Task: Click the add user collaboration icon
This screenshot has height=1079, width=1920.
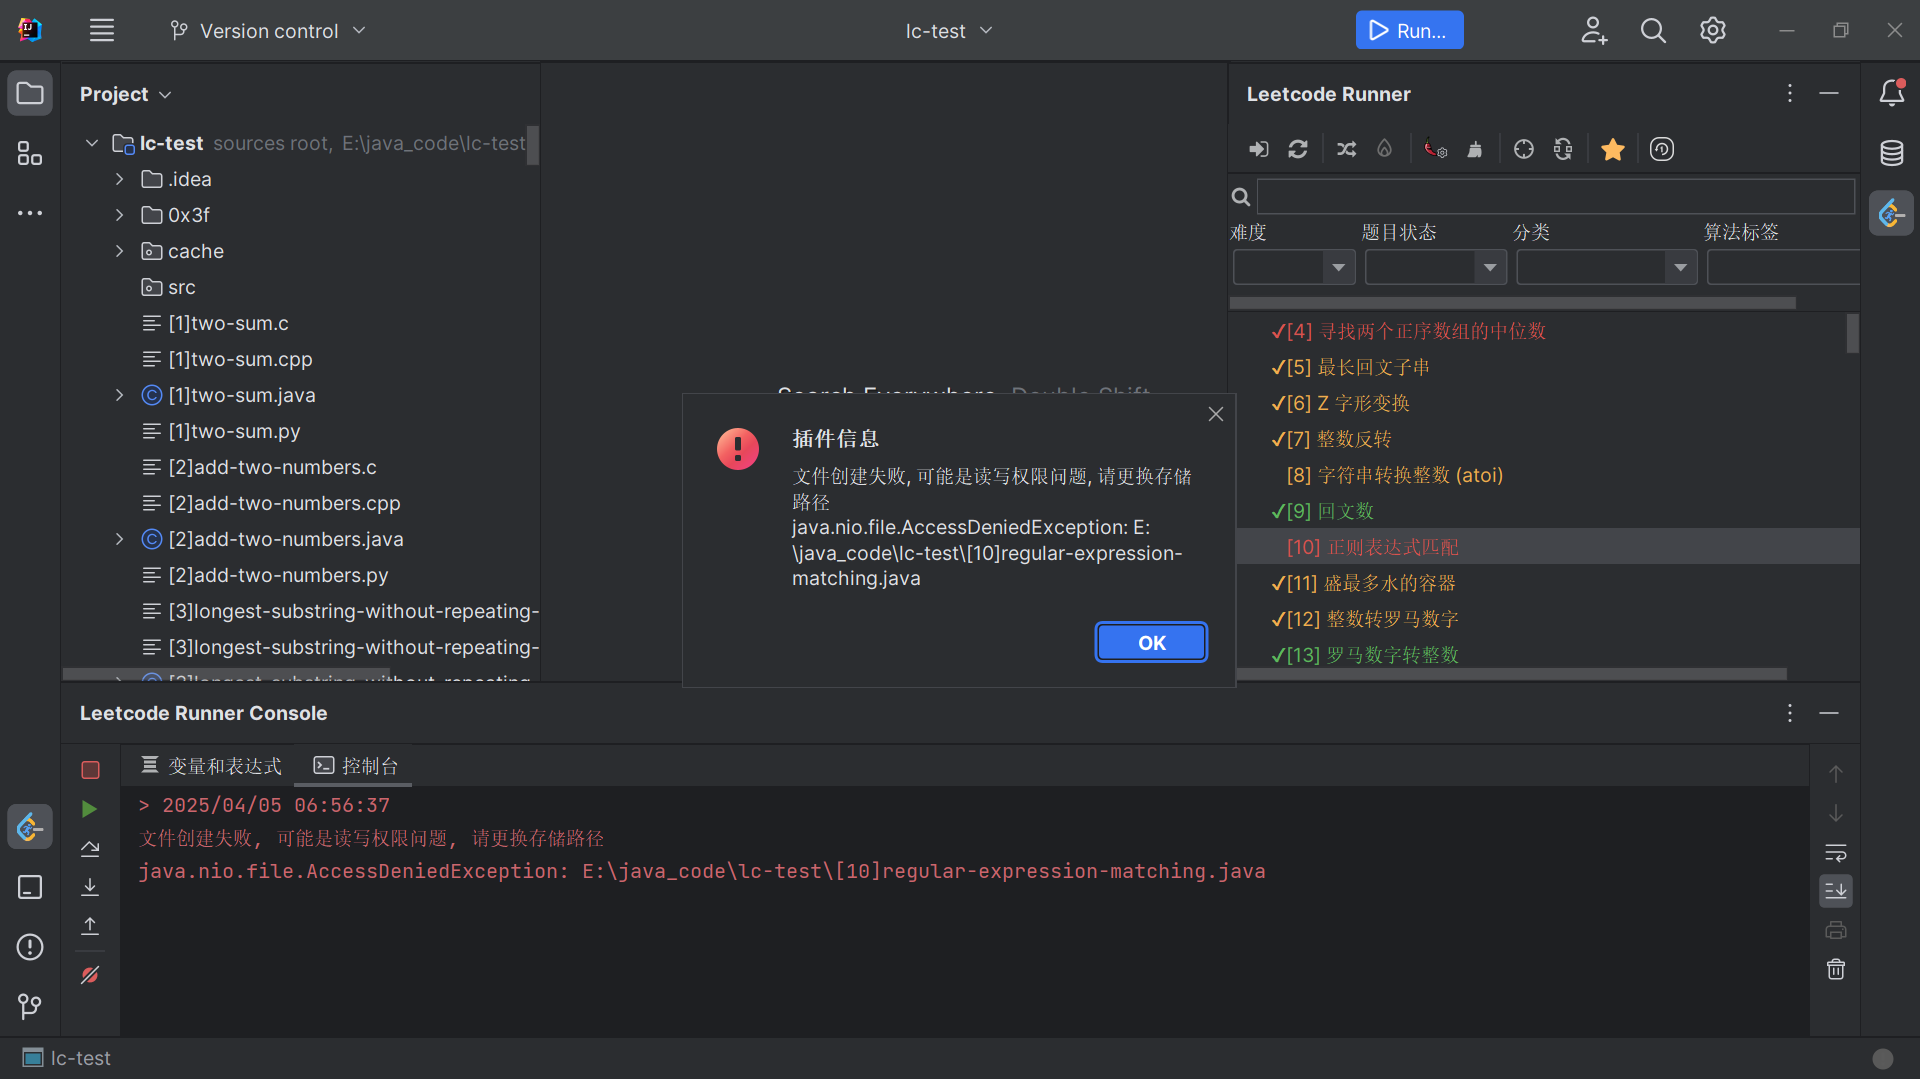Action: pyautogui.click(x=1594, y=31)
